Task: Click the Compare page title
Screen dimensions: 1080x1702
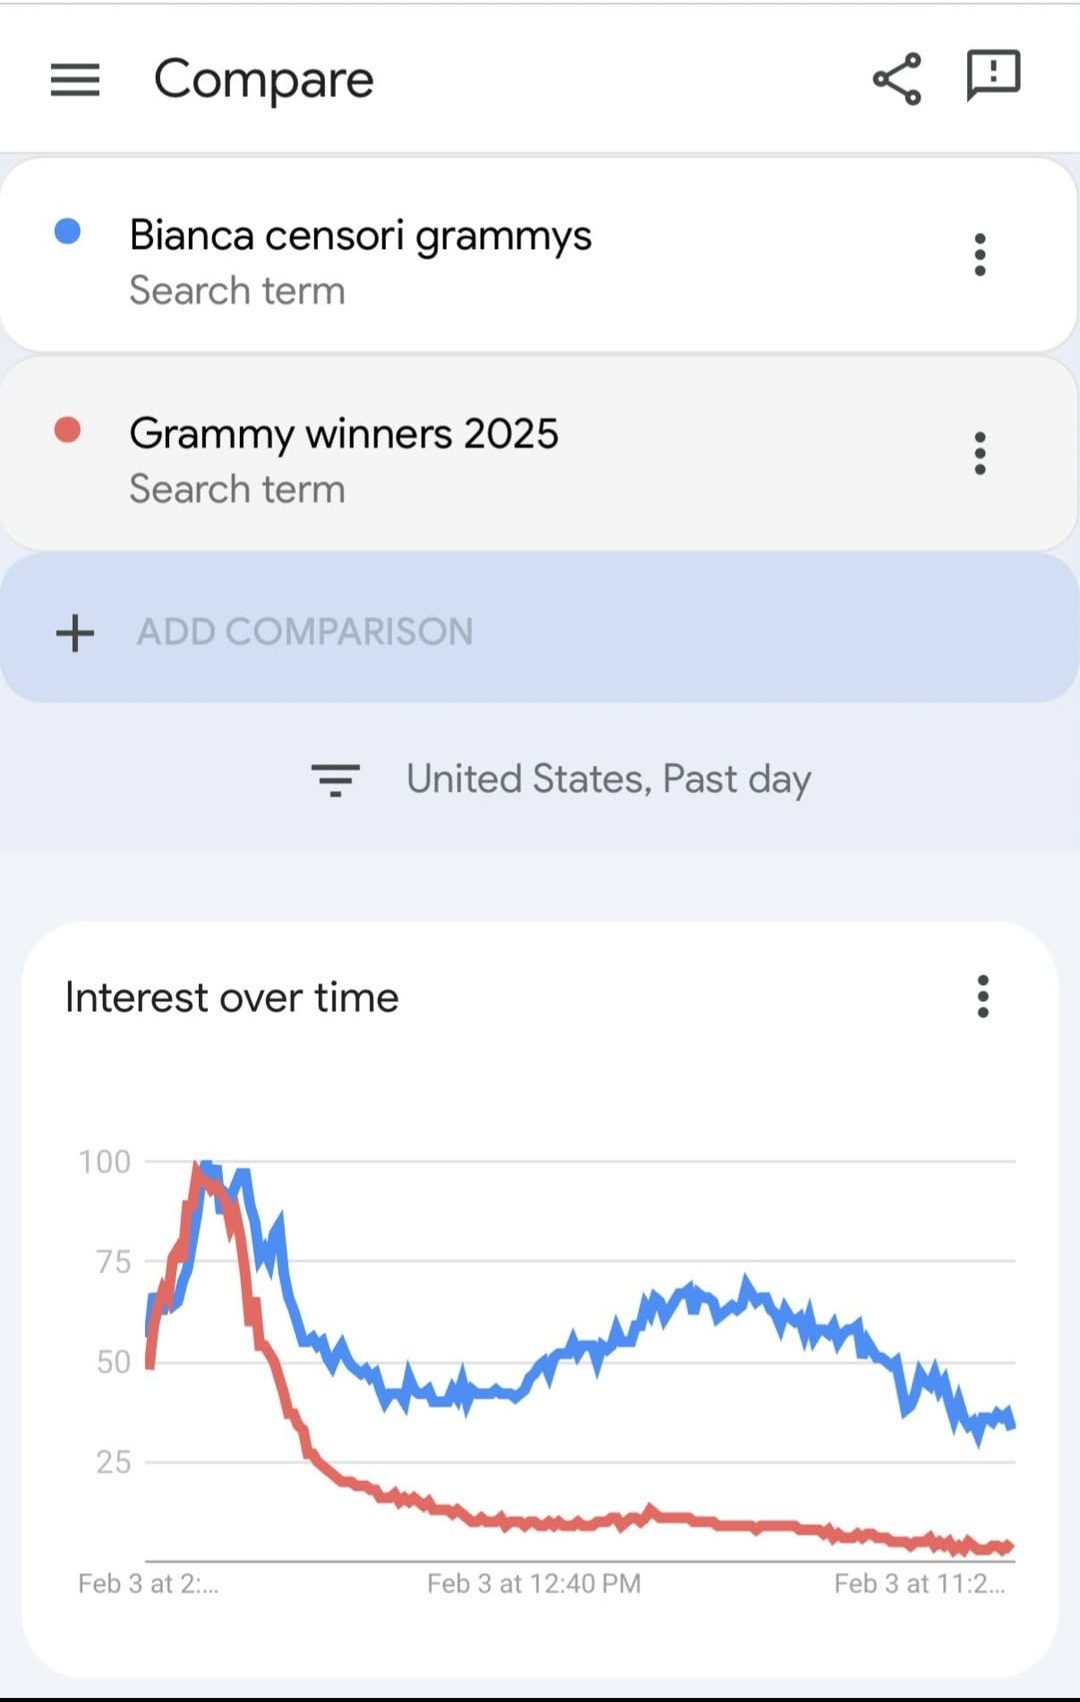Action: tap(263, 79)
